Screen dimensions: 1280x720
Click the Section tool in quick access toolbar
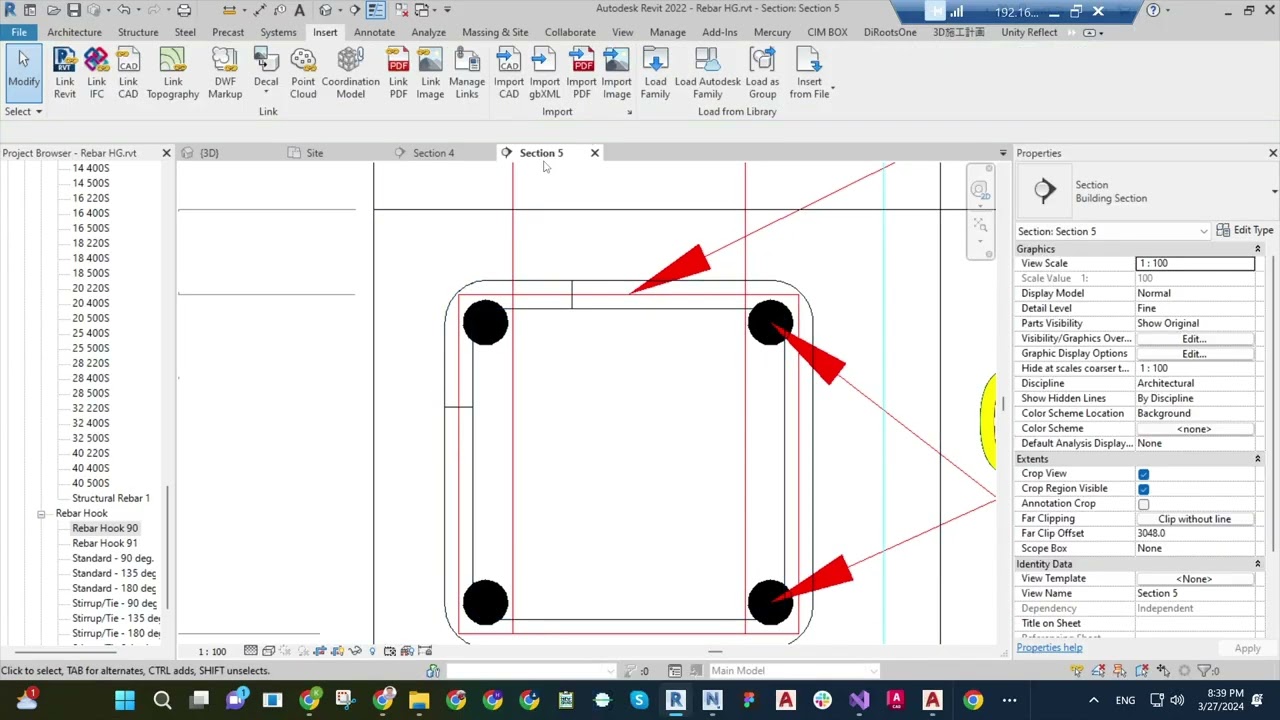354,10
